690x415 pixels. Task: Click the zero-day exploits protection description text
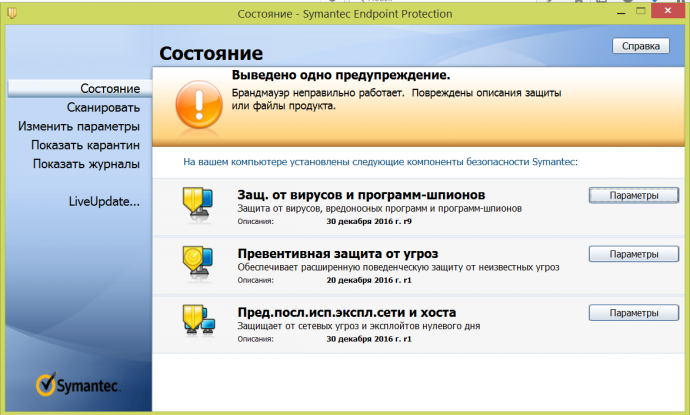[x=359, y=326]
